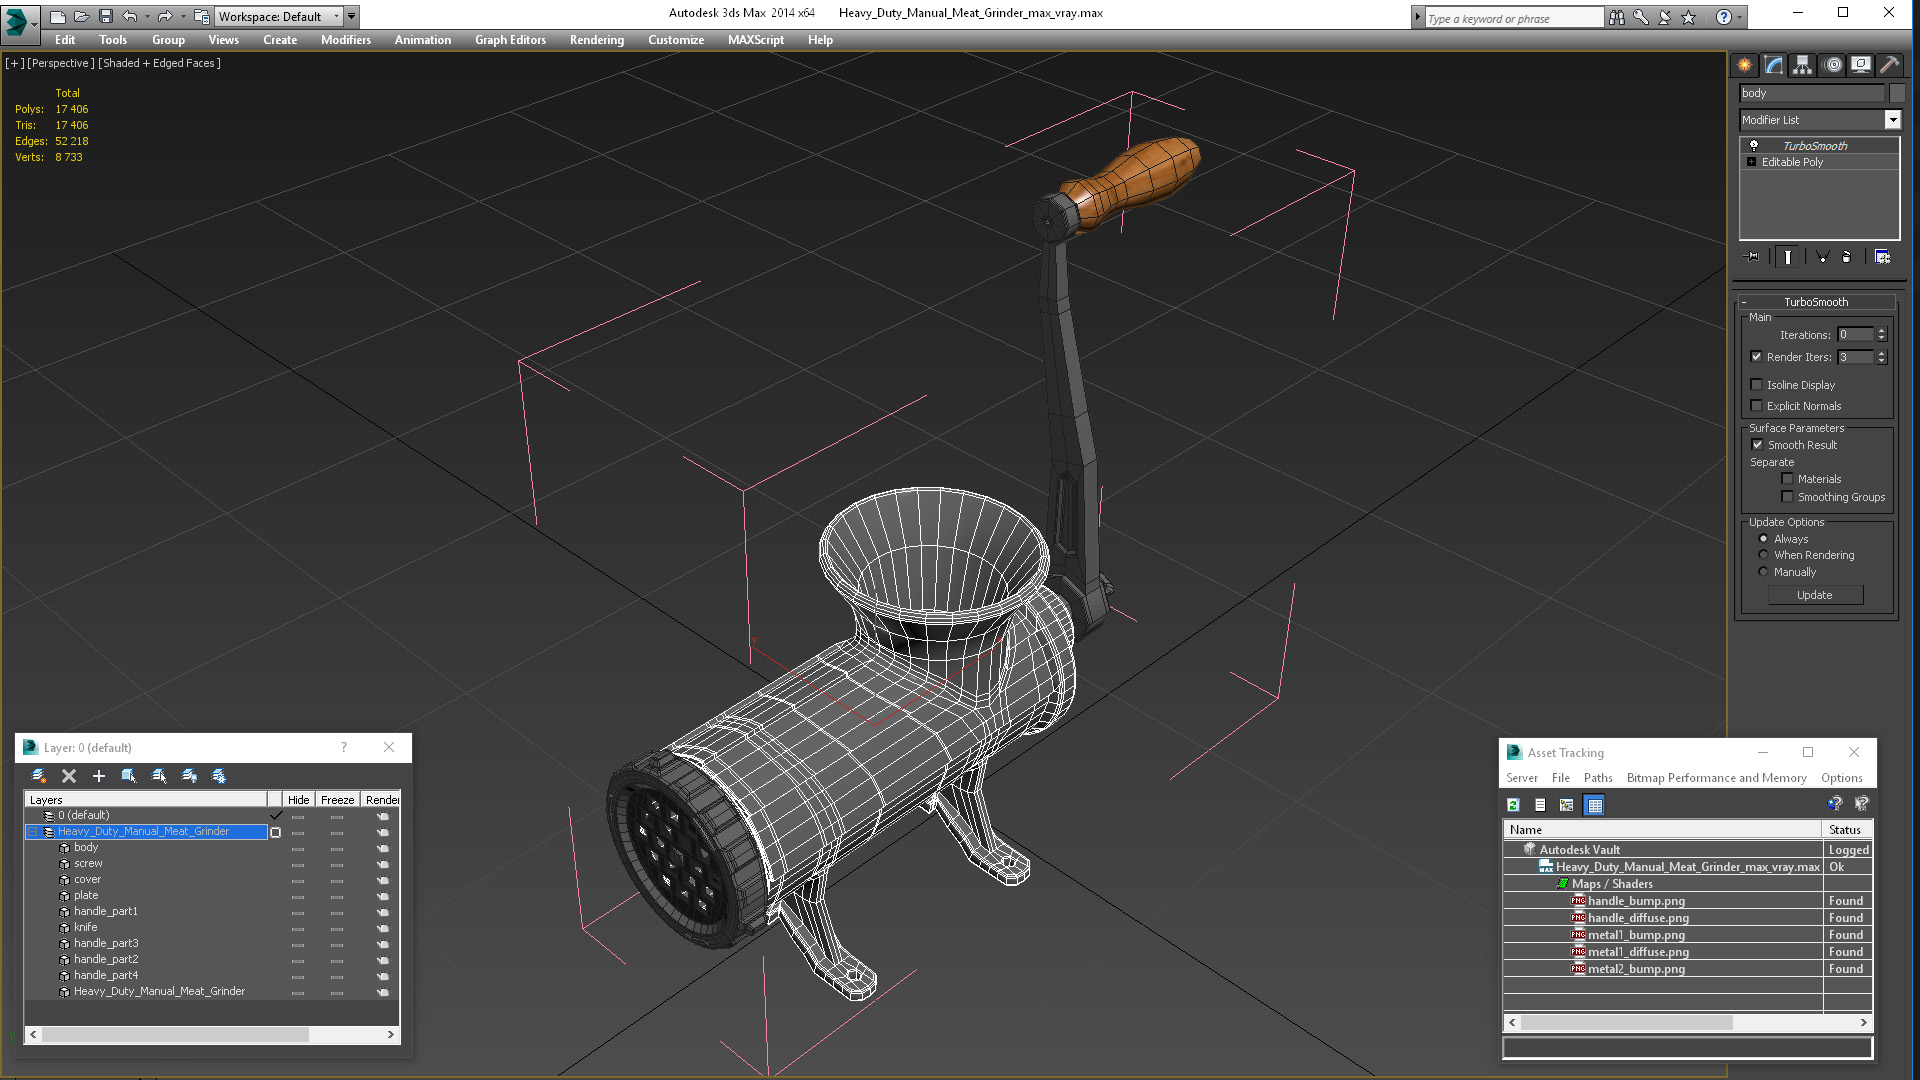Open the Rendering menu

(x=596, y=40)
